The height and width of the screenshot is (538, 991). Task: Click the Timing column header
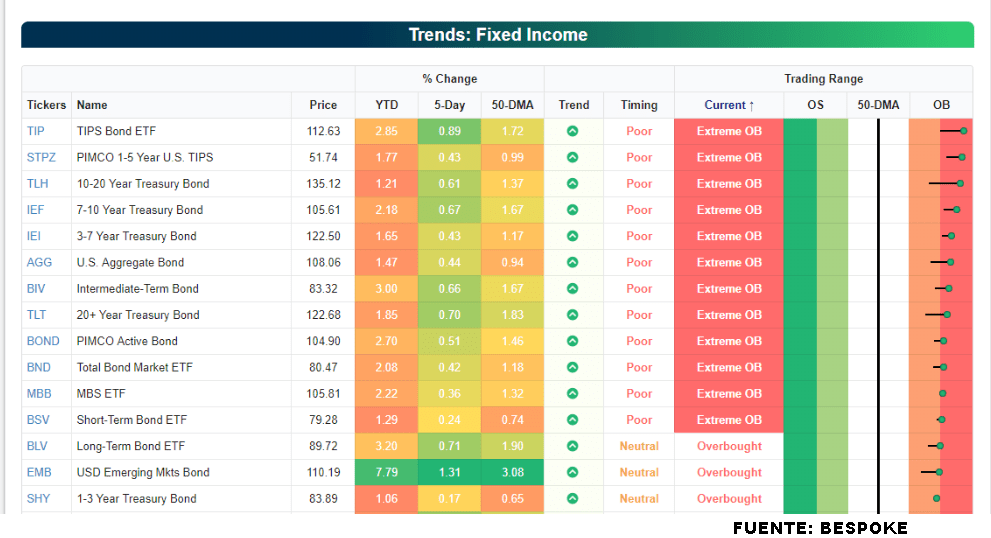[639, 105]
